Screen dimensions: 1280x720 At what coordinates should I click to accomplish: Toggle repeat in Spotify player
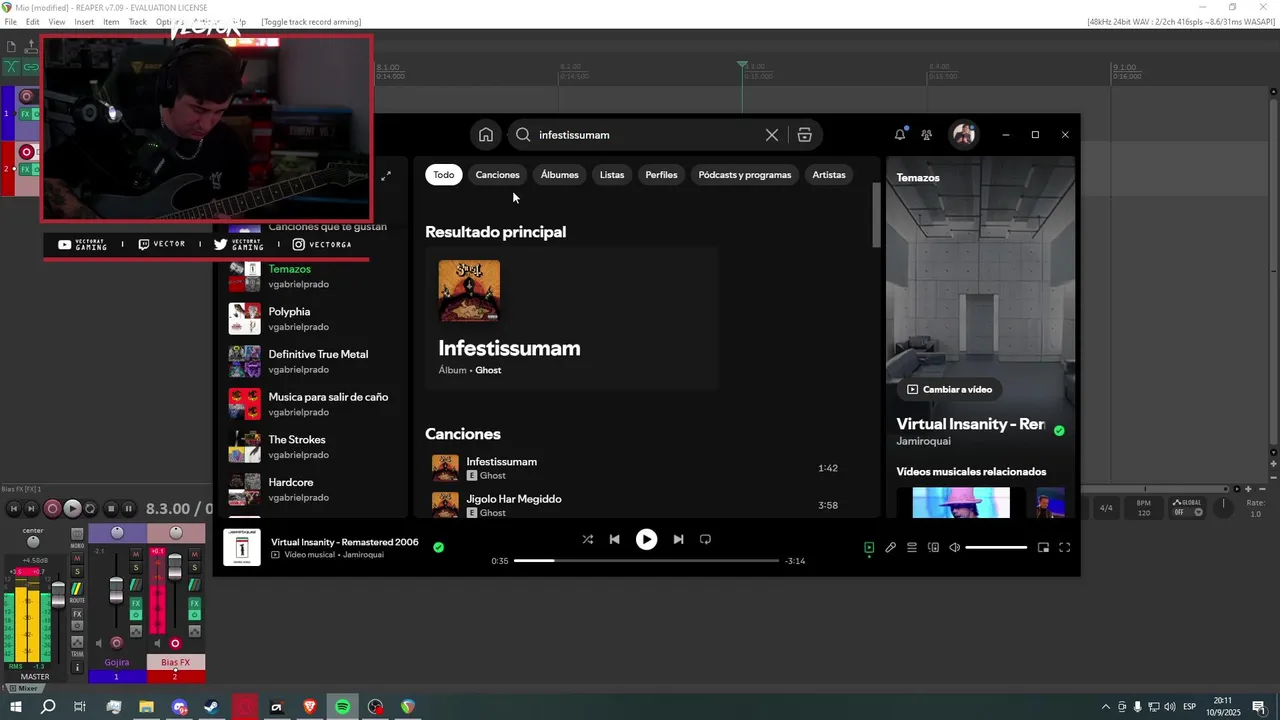point(705,539)
